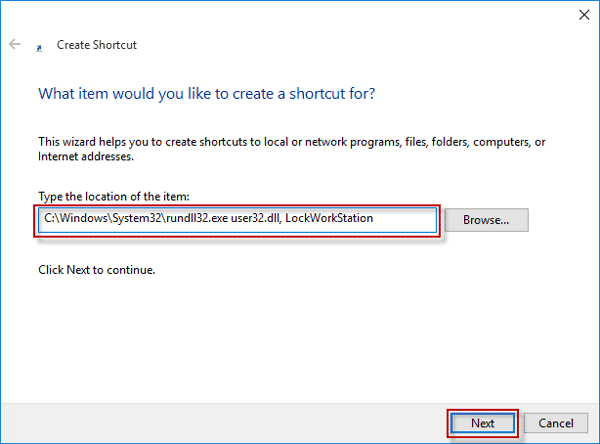Go back with the arrow icon
Viewport: 600px width, 444px height.
15,44
